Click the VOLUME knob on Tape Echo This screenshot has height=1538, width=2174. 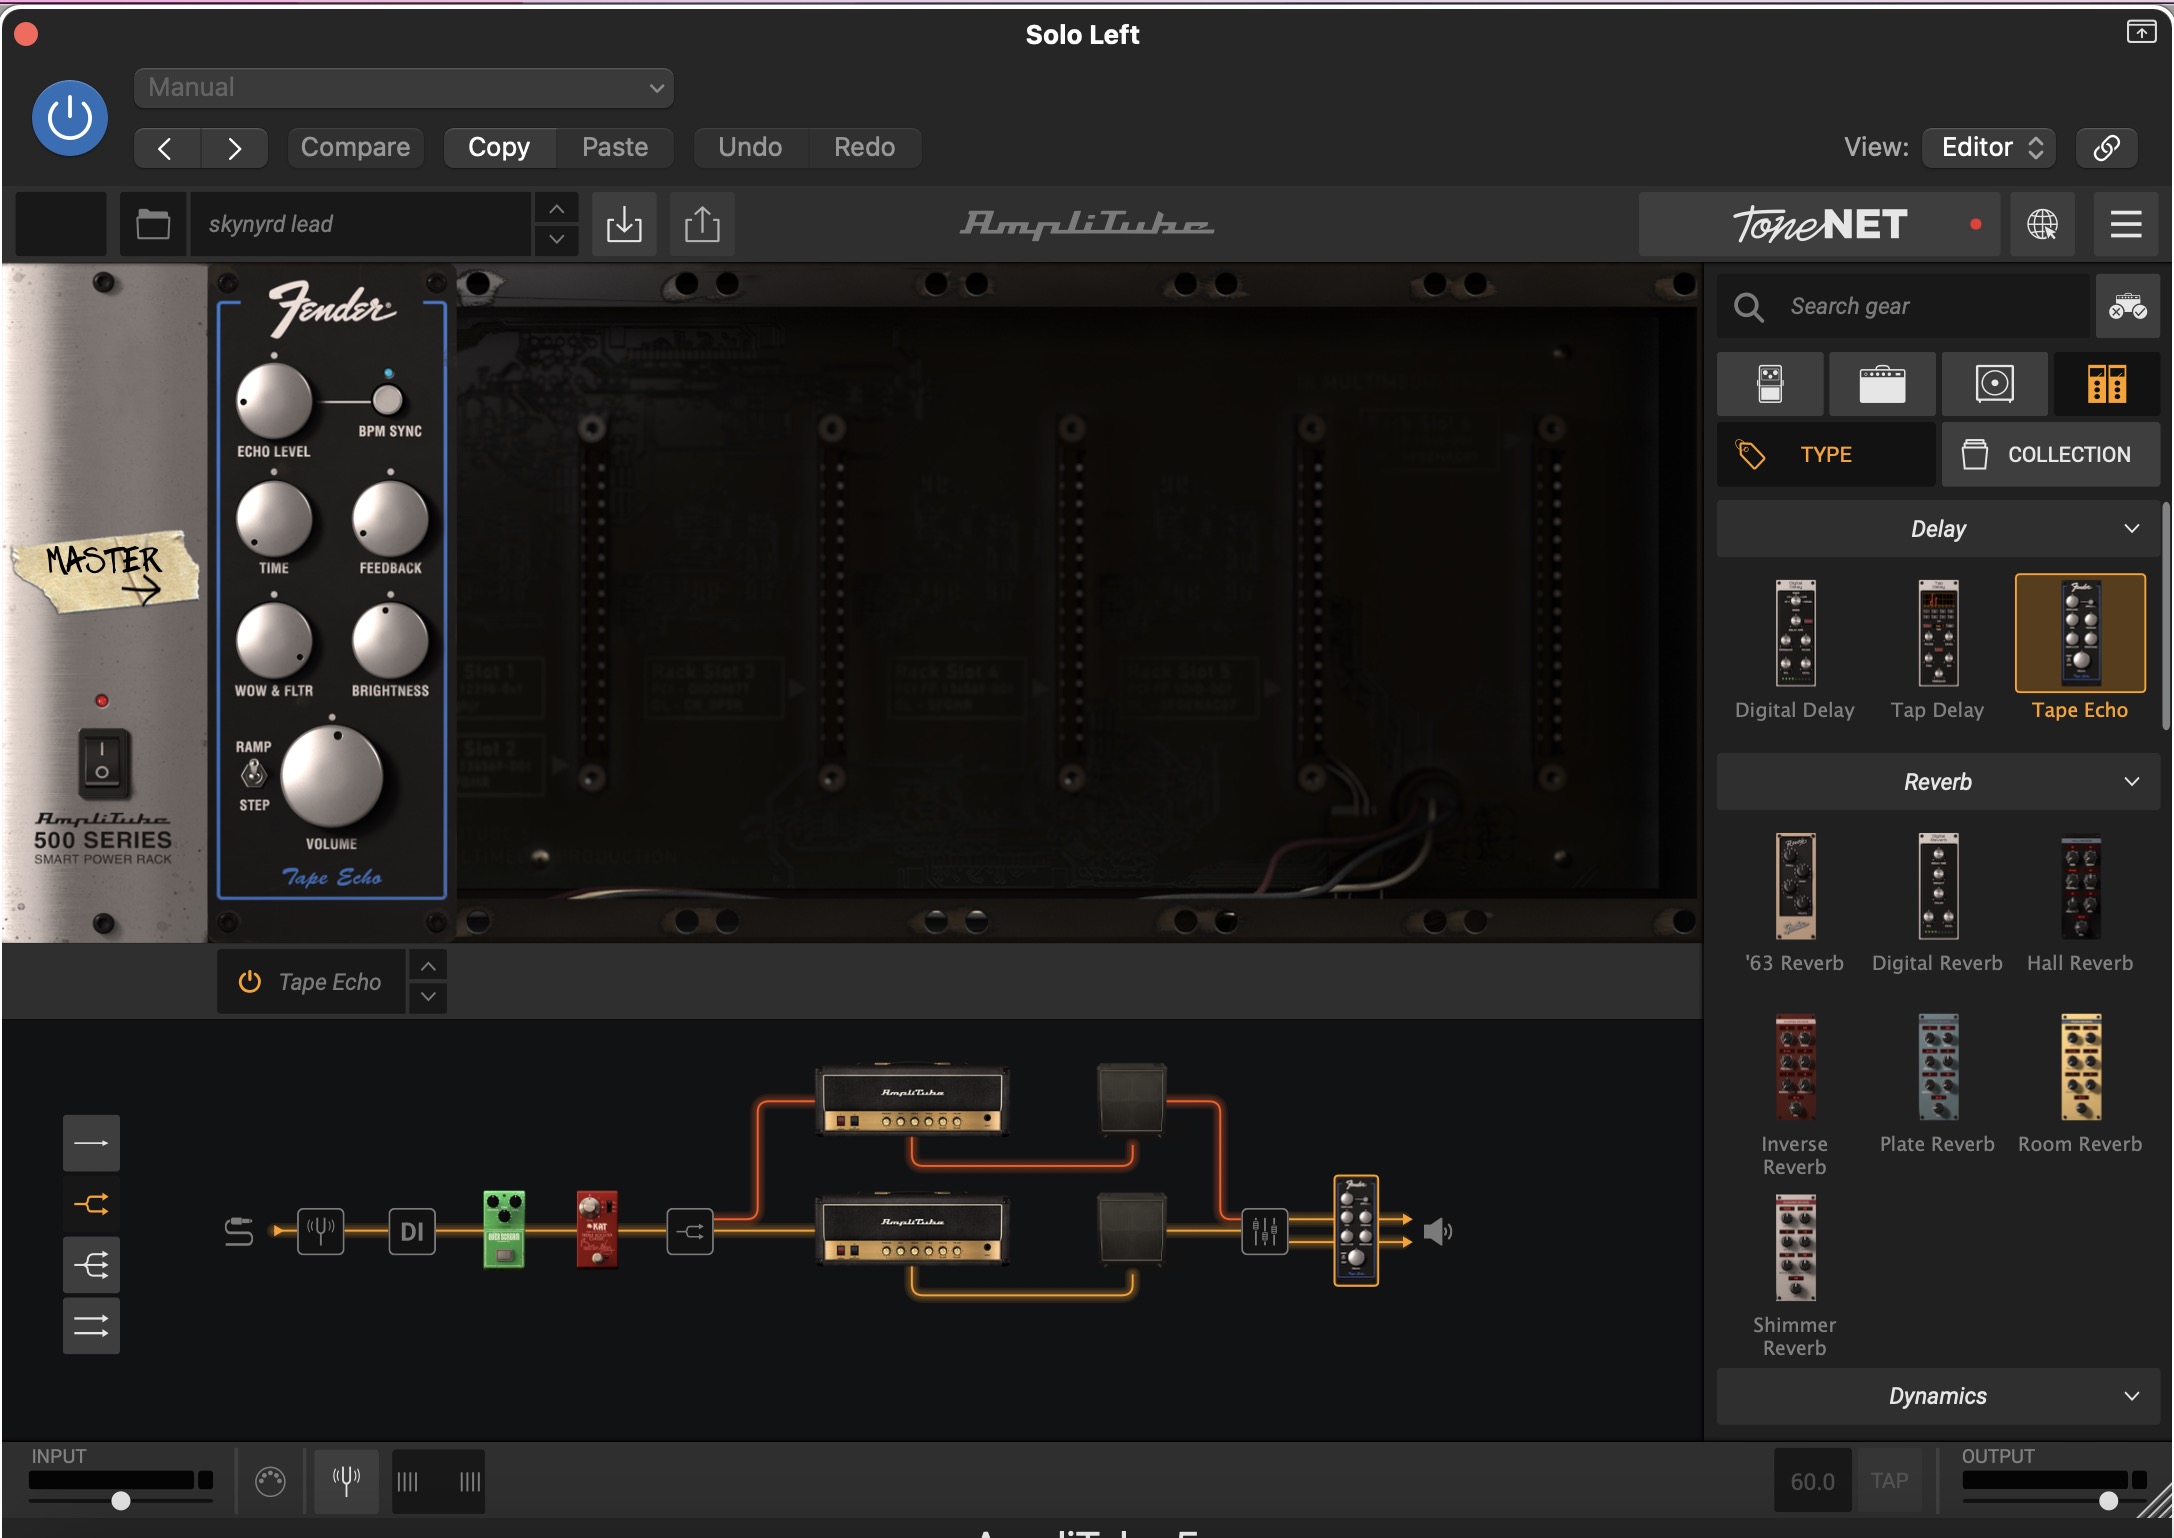click(332, 777)
